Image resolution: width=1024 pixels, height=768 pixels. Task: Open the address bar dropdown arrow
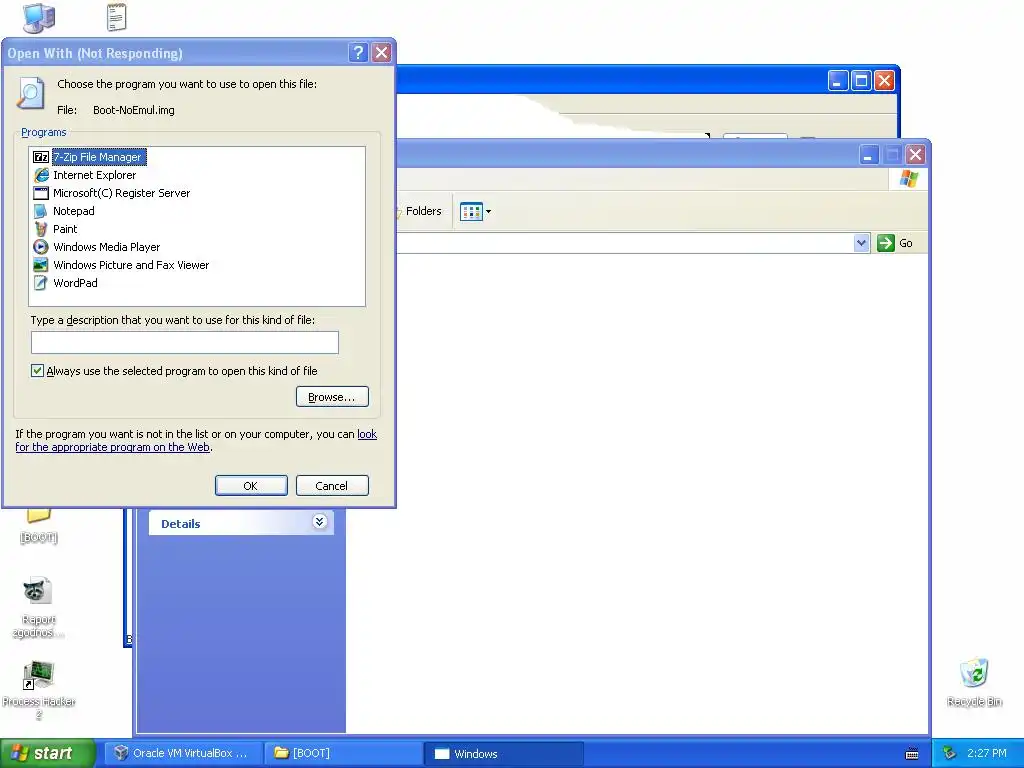861,243
